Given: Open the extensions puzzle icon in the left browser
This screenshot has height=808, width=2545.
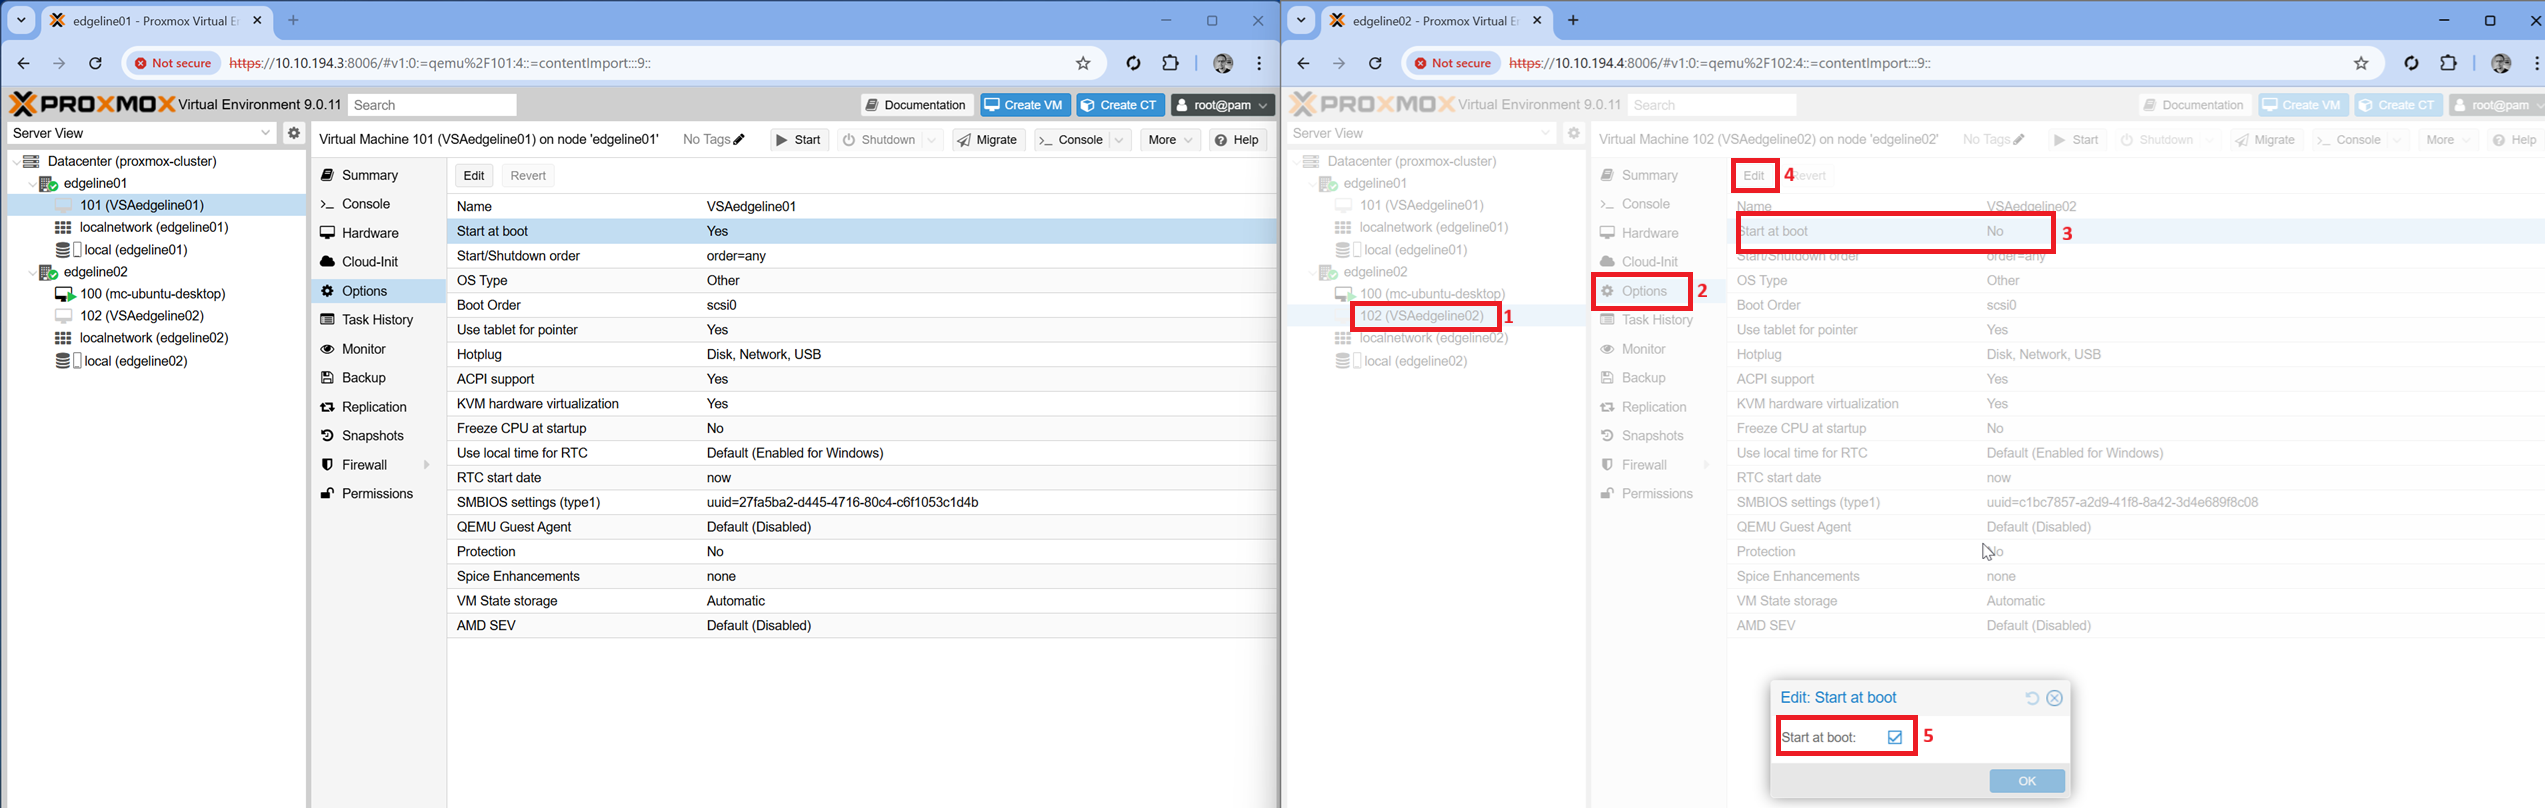Looking at the screenshot, I should [1170, 63].
